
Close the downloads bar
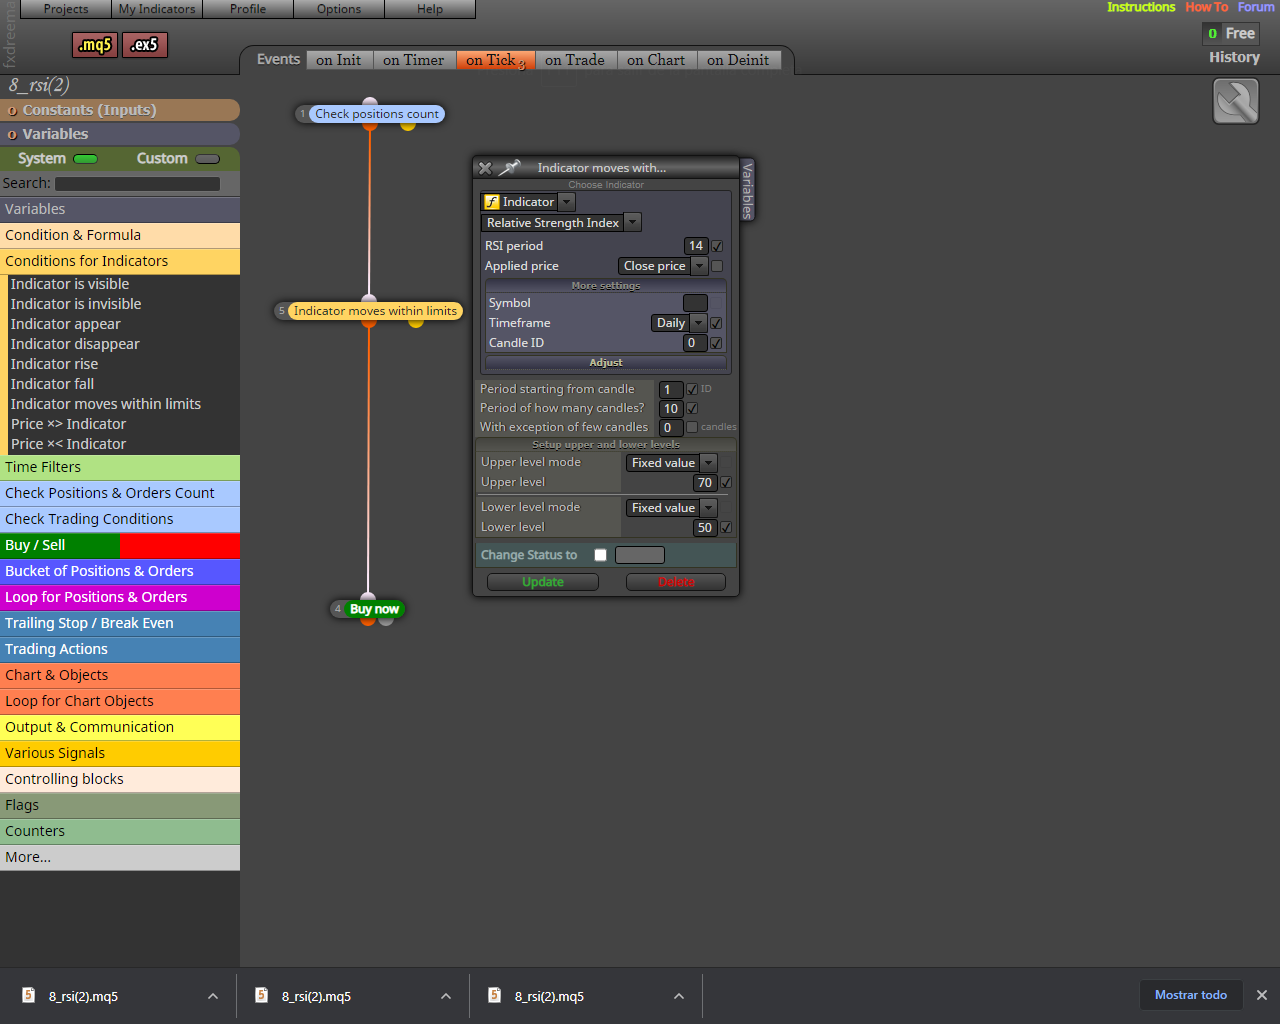[1262, 995]
